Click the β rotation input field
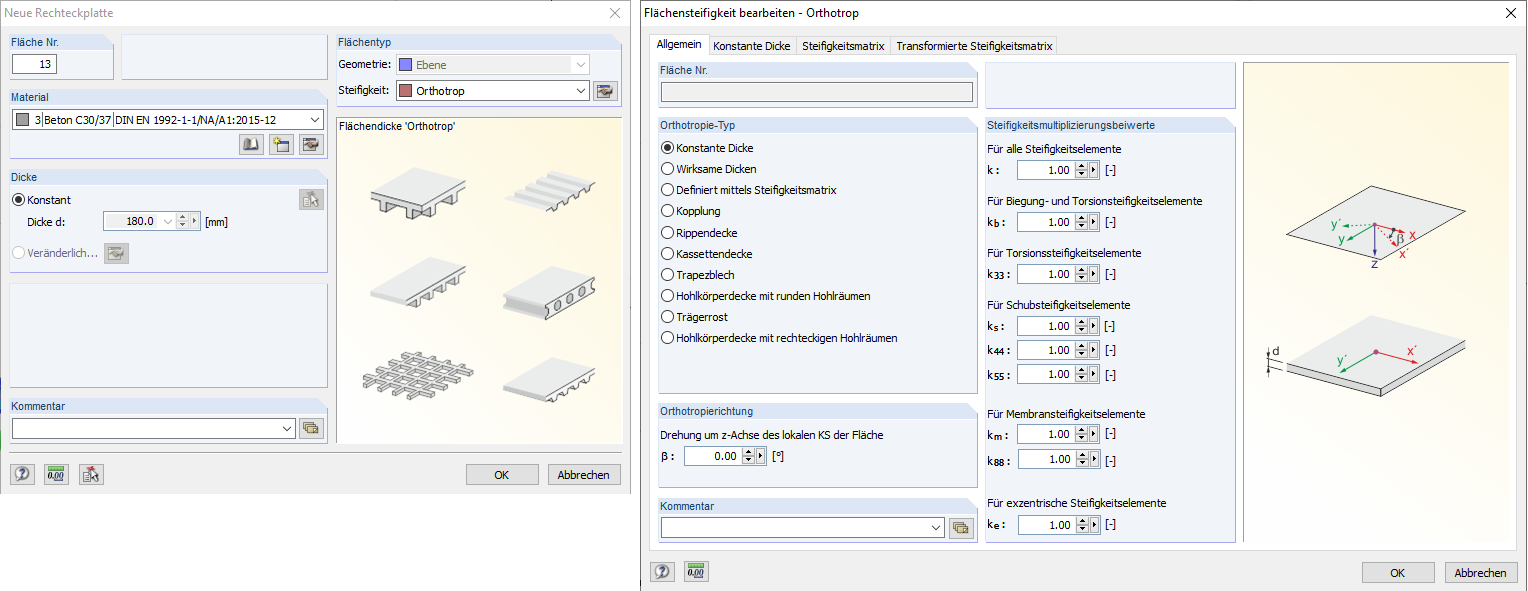This screenshot has height=591, width=1528. click(714, 455)
